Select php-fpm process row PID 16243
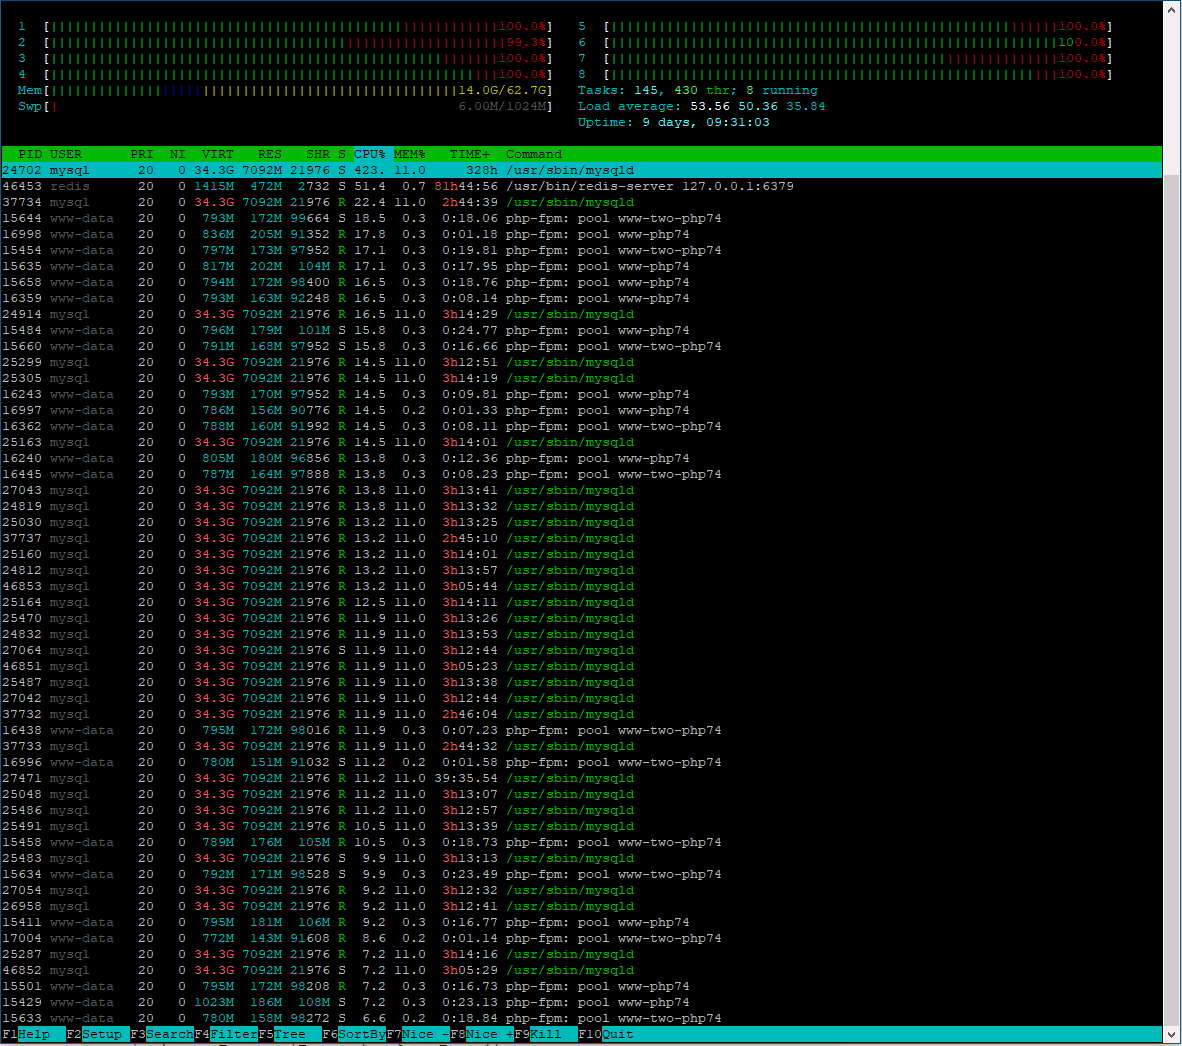The height and width of the screenshot is (1046, 1182). (x=581, y=394)
